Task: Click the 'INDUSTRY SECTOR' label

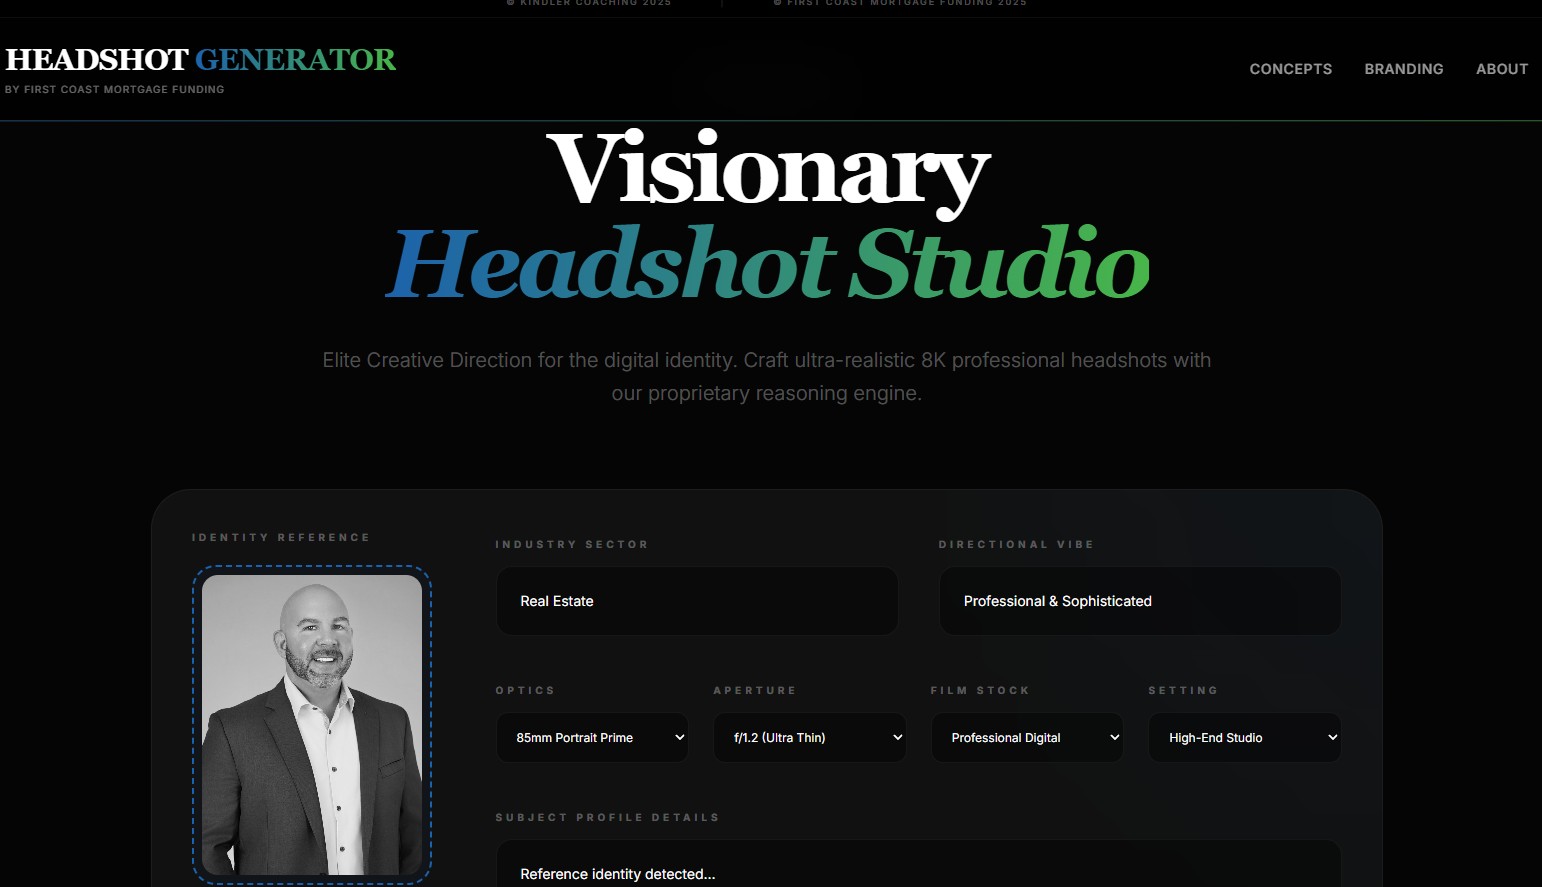Action: (x=572, y=545)
